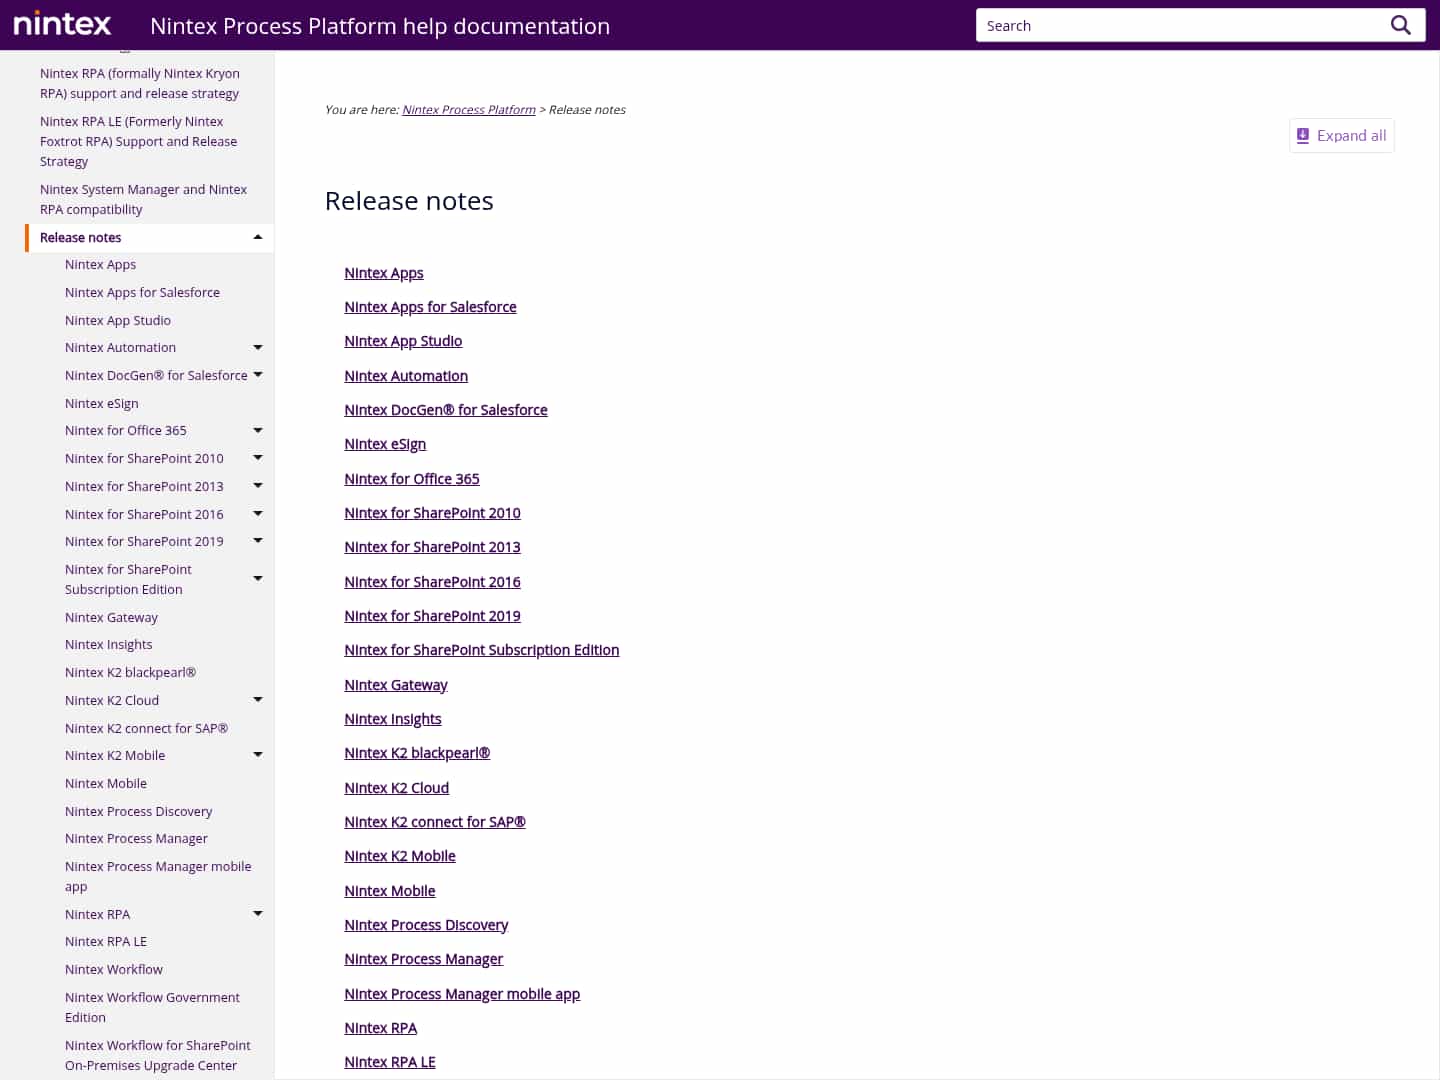
Task: Open Nintex Process Manager mobile app page
Action: coord(462,993)
